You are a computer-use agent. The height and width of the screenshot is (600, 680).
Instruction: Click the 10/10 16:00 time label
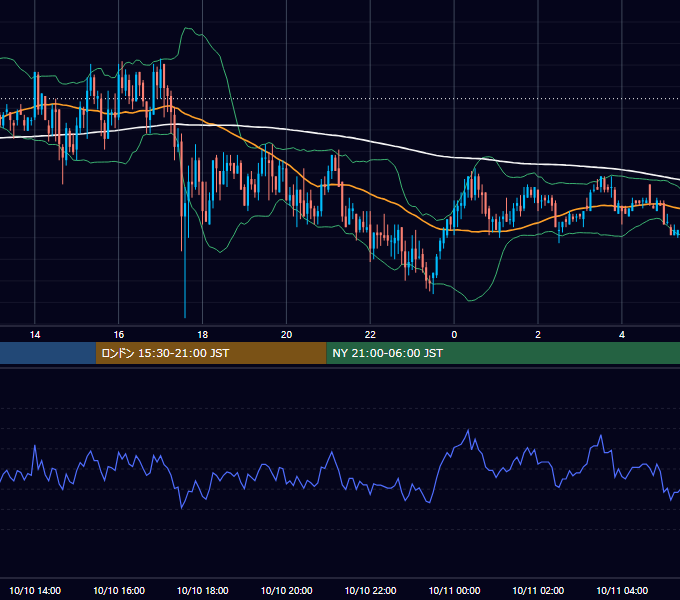pos(119,590)
